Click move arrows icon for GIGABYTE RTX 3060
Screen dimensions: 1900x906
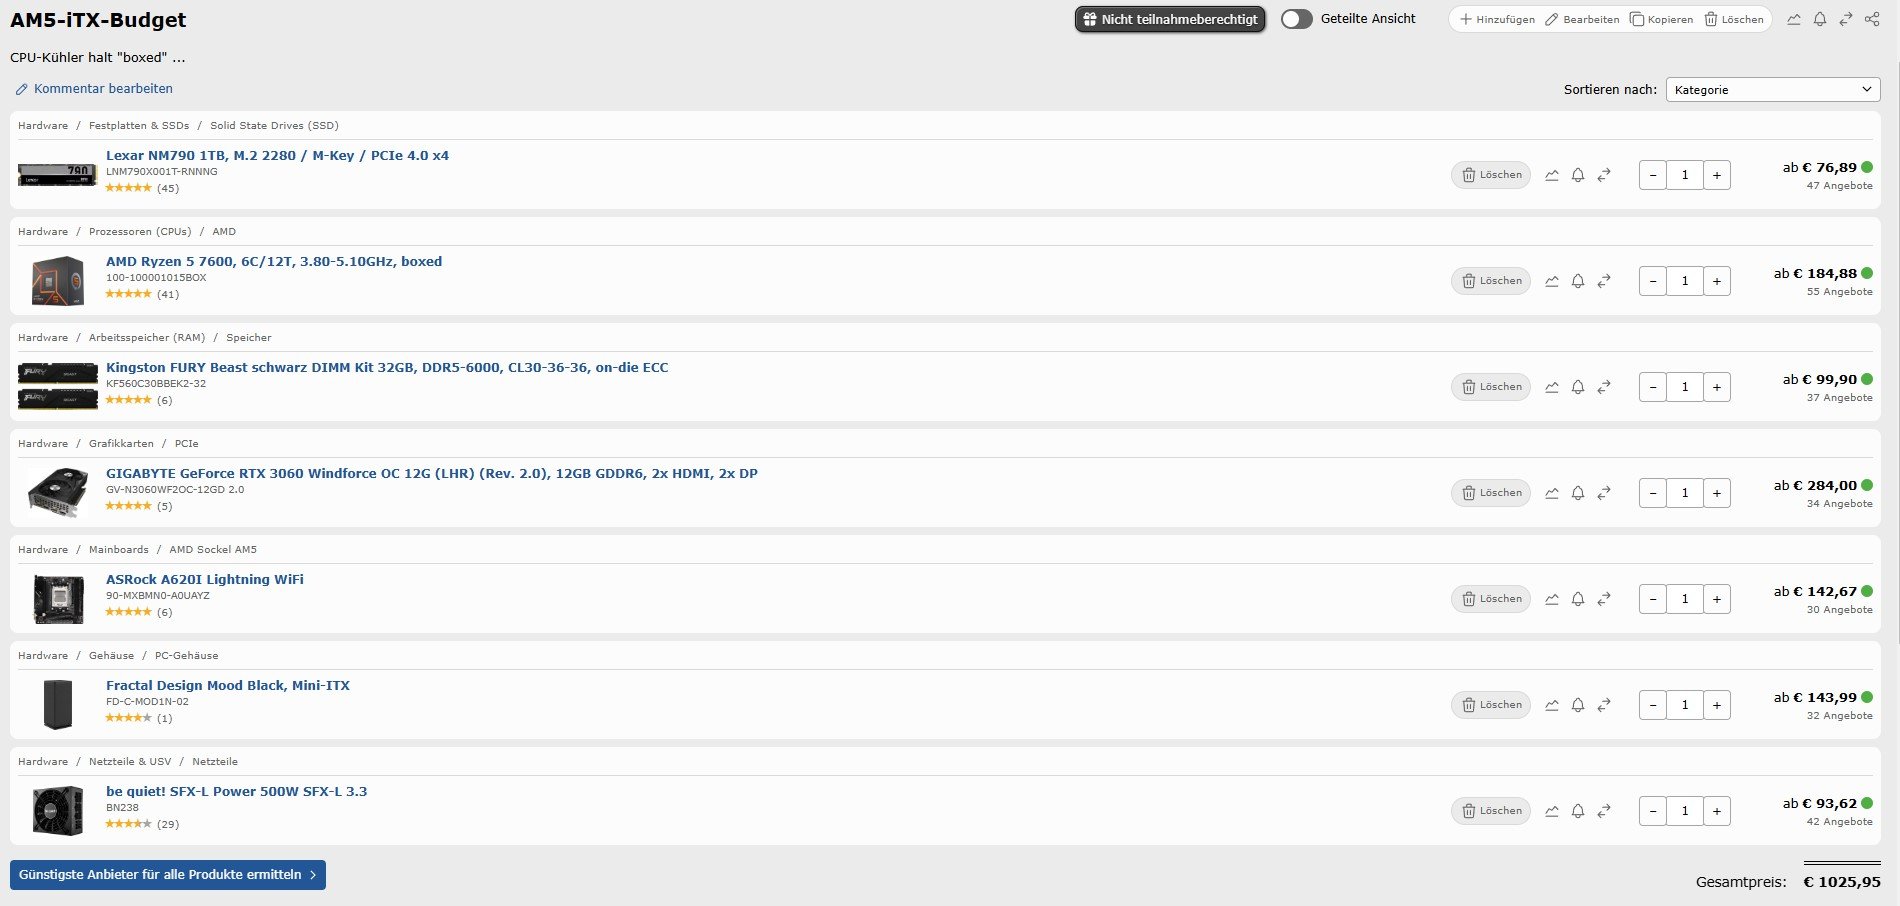coord(1604,493)
